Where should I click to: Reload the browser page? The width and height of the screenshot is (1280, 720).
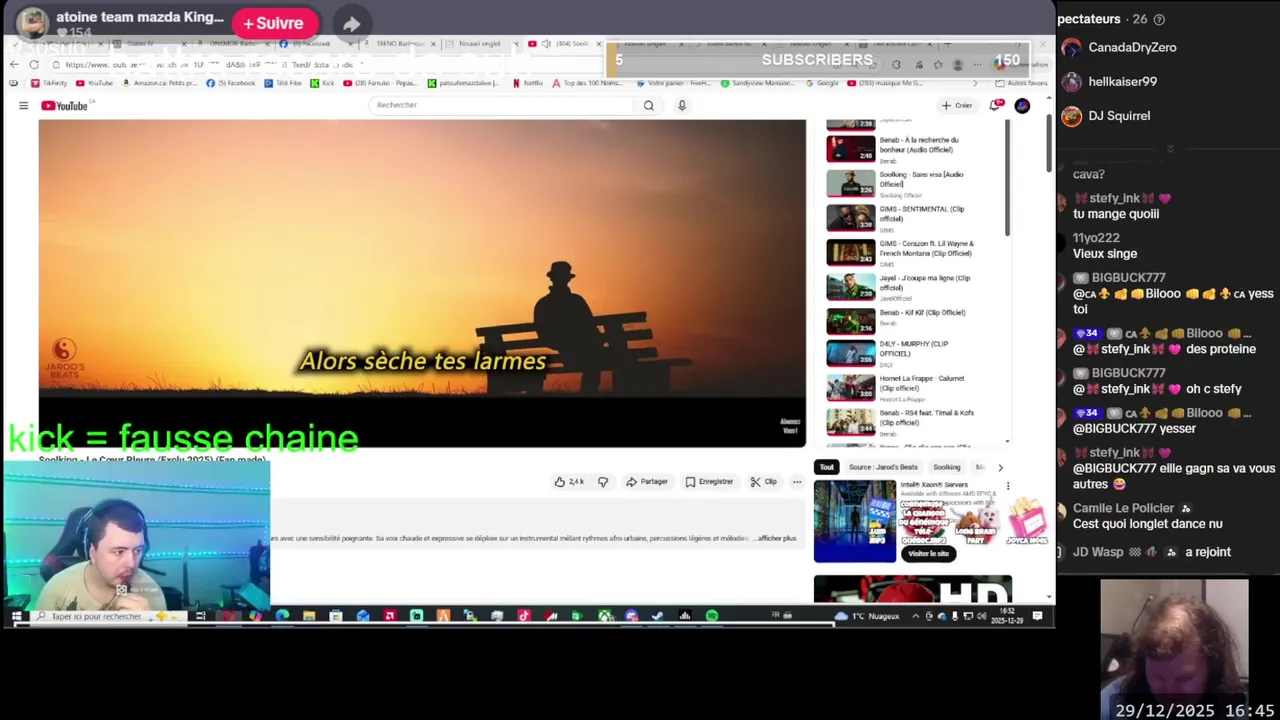coord(34,64)
